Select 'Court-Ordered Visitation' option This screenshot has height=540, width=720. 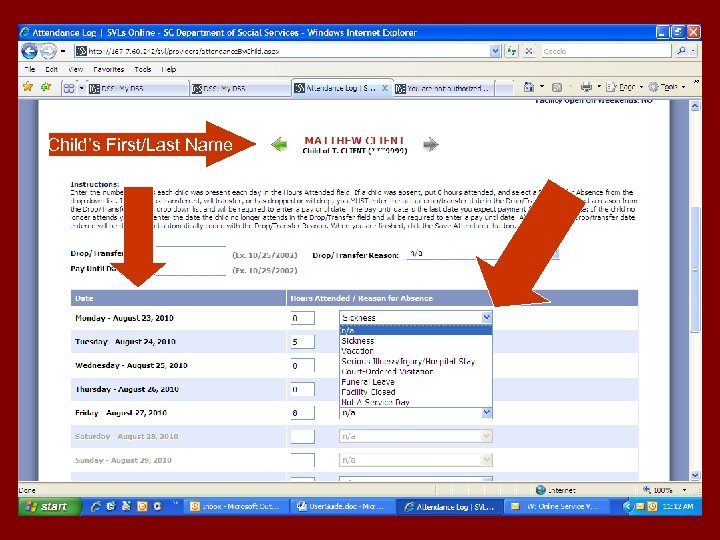(416, 371)
